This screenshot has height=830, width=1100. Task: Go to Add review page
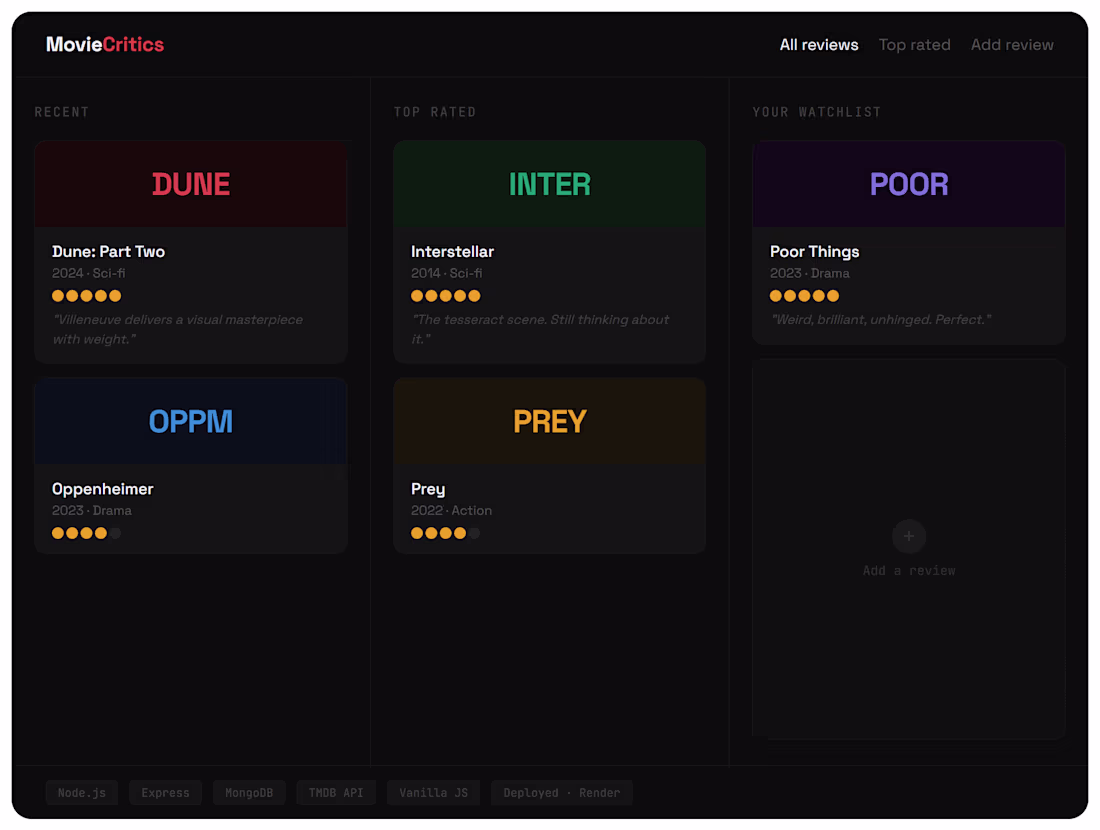click(x=1012, y=45)
